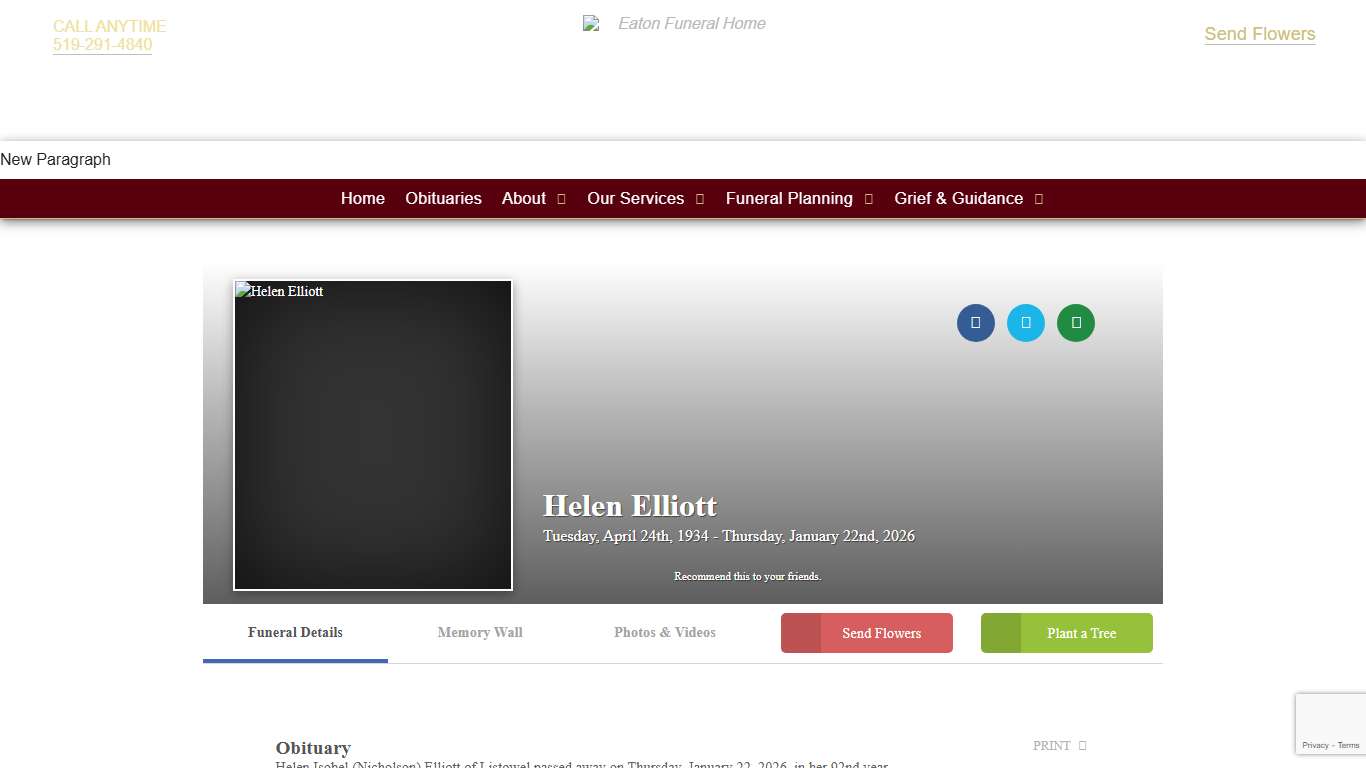Open the Eaton Funeral Home logo
1366x768 pixels.
point(675,23)
